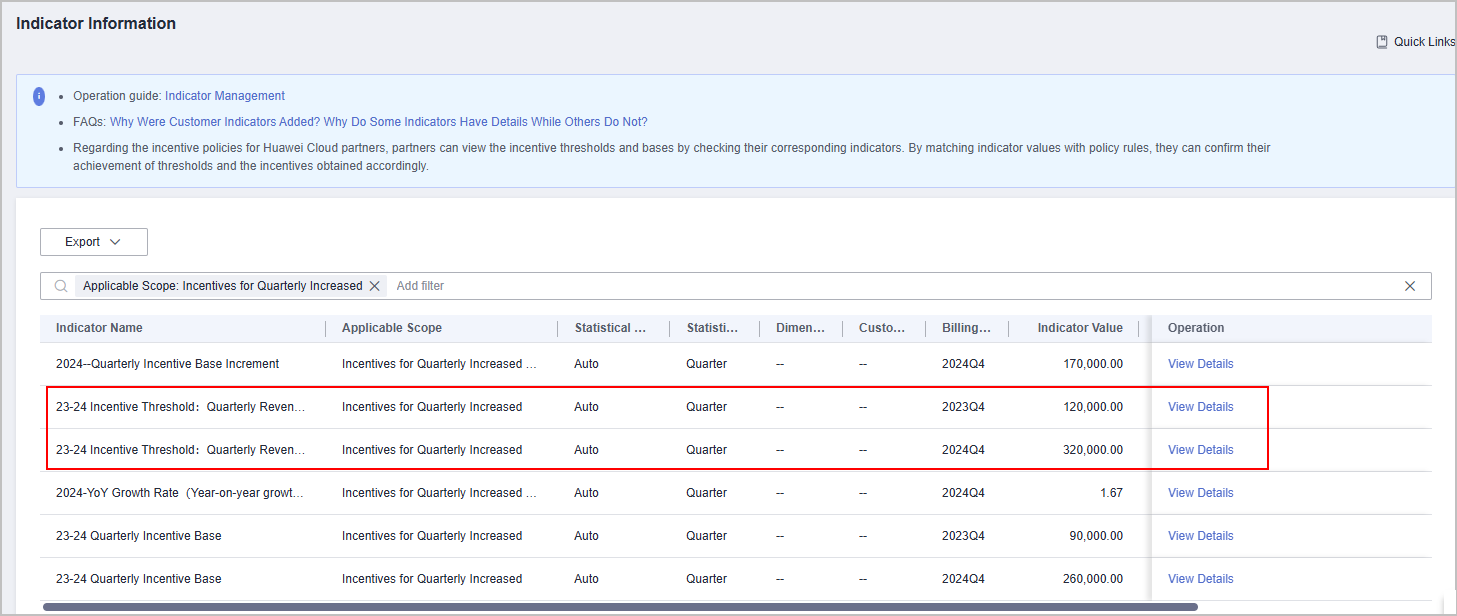1457x616 pixels.
Task: View details for 2024Q4 Incentive Threshold row
Action: coord(1200,450)
